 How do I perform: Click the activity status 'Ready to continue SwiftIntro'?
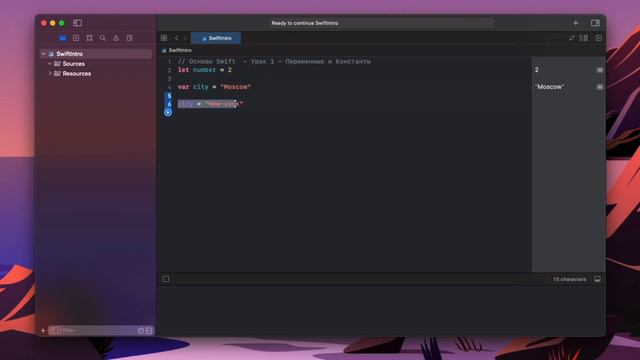(x=305, y=23)
